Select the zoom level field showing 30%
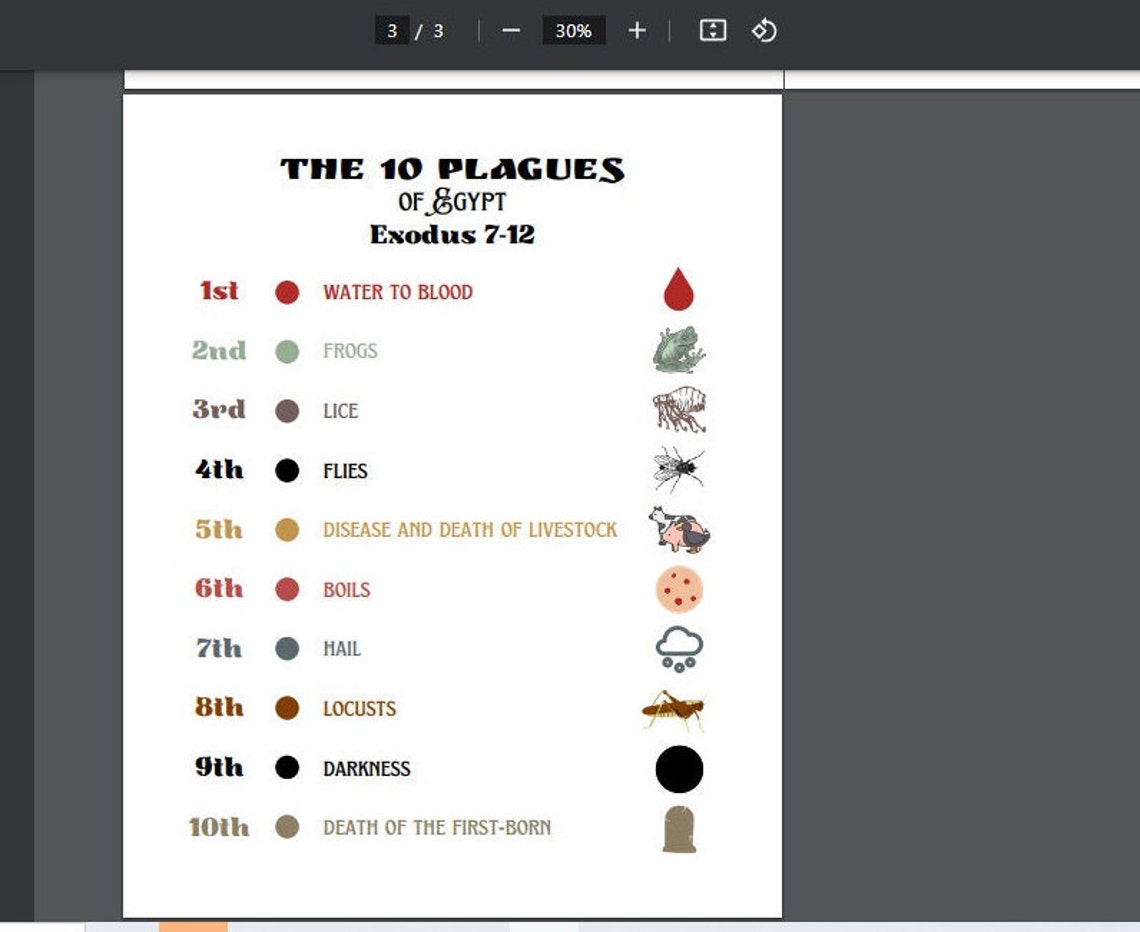 pyautogui.click(x=572, y=30)
